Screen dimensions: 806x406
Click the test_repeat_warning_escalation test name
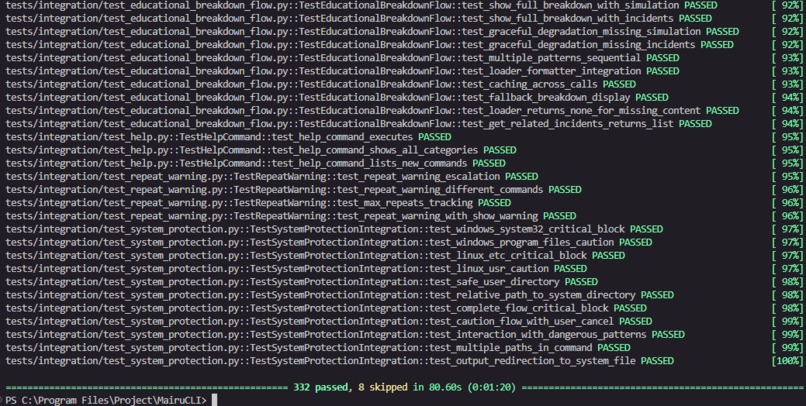pos(418,176)
